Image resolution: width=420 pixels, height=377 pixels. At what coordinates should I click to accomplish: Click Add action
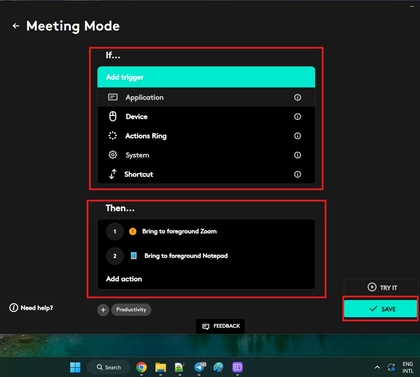click(x=124, y=279)
